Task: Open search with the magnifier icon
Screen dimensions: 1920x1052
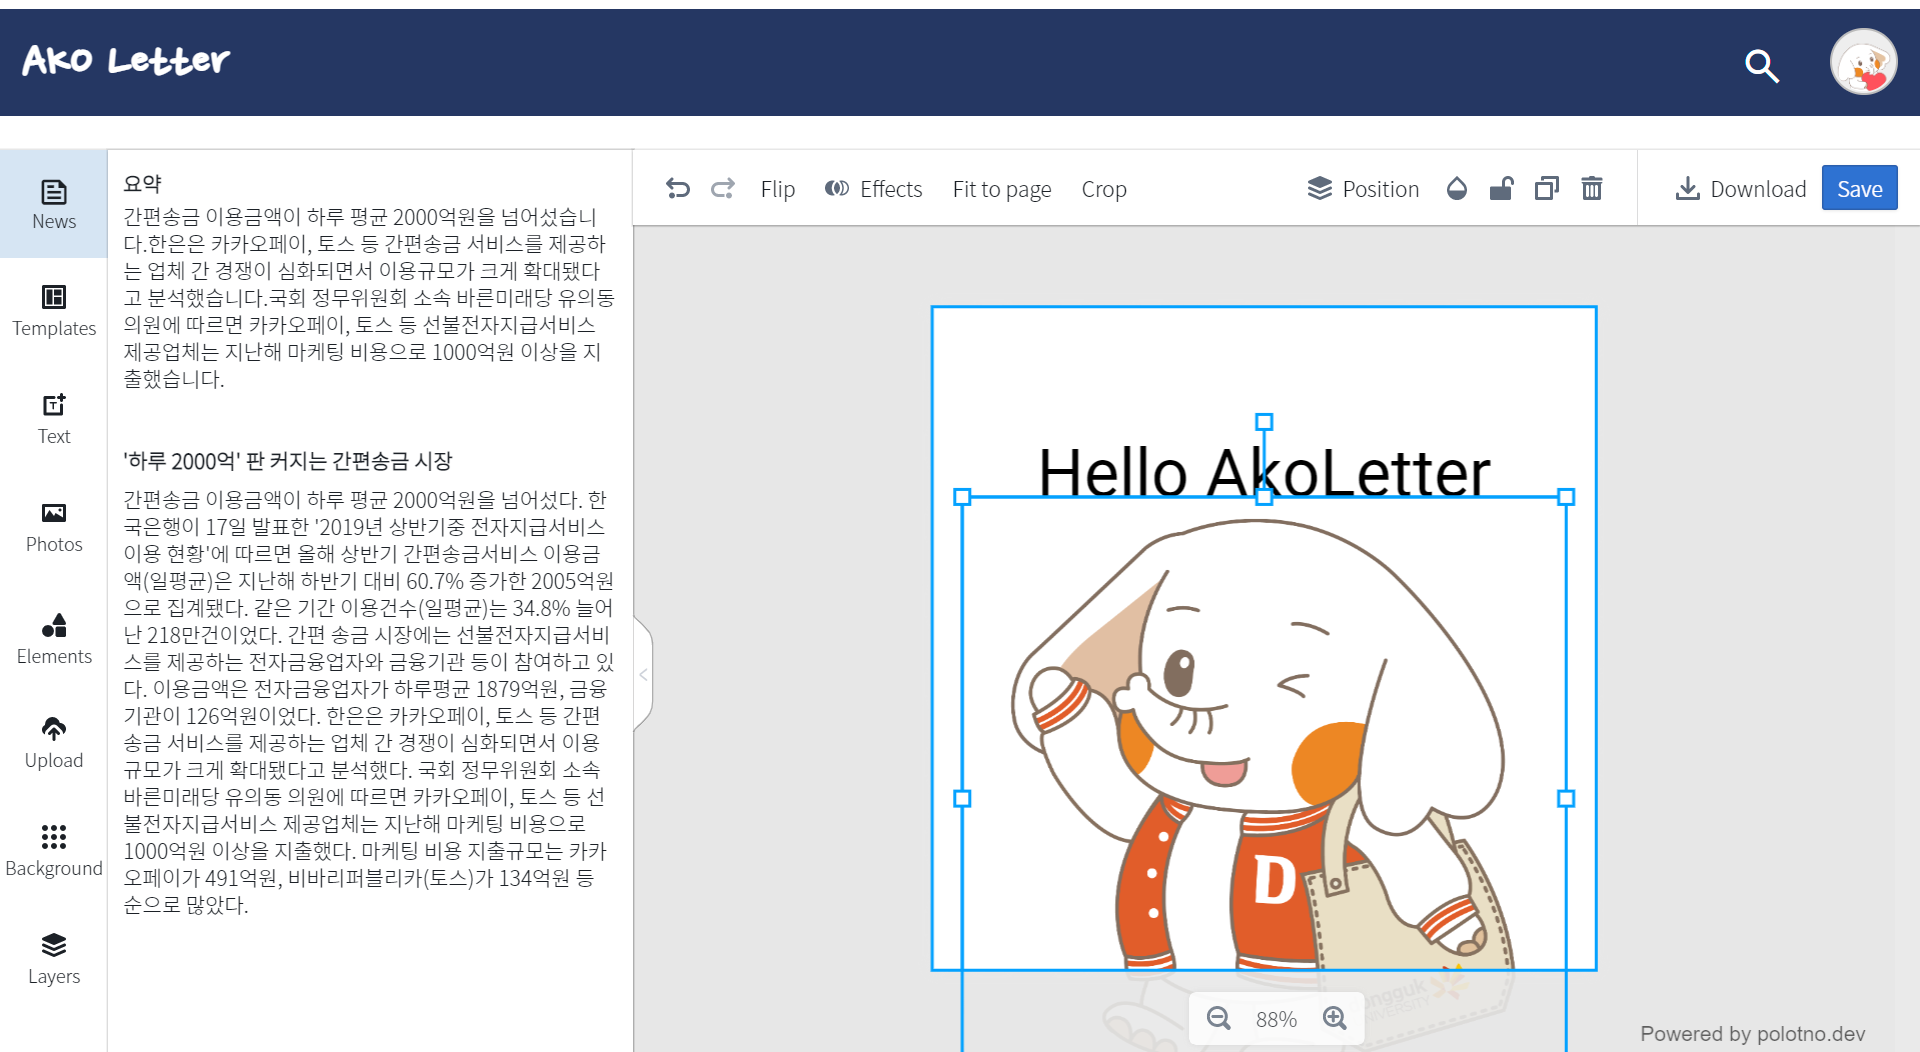Action: (1762, 66)
